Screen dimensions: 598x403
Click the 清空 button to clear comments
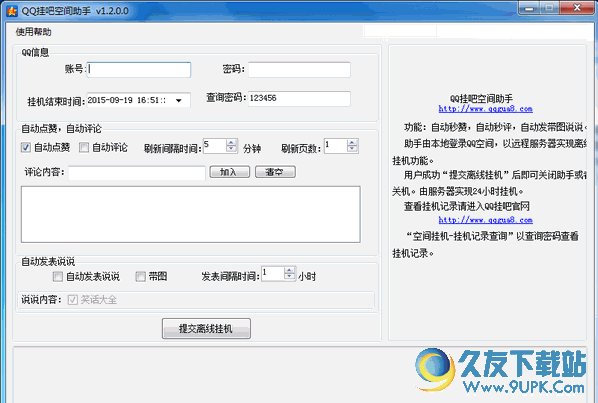click(275, 172)
